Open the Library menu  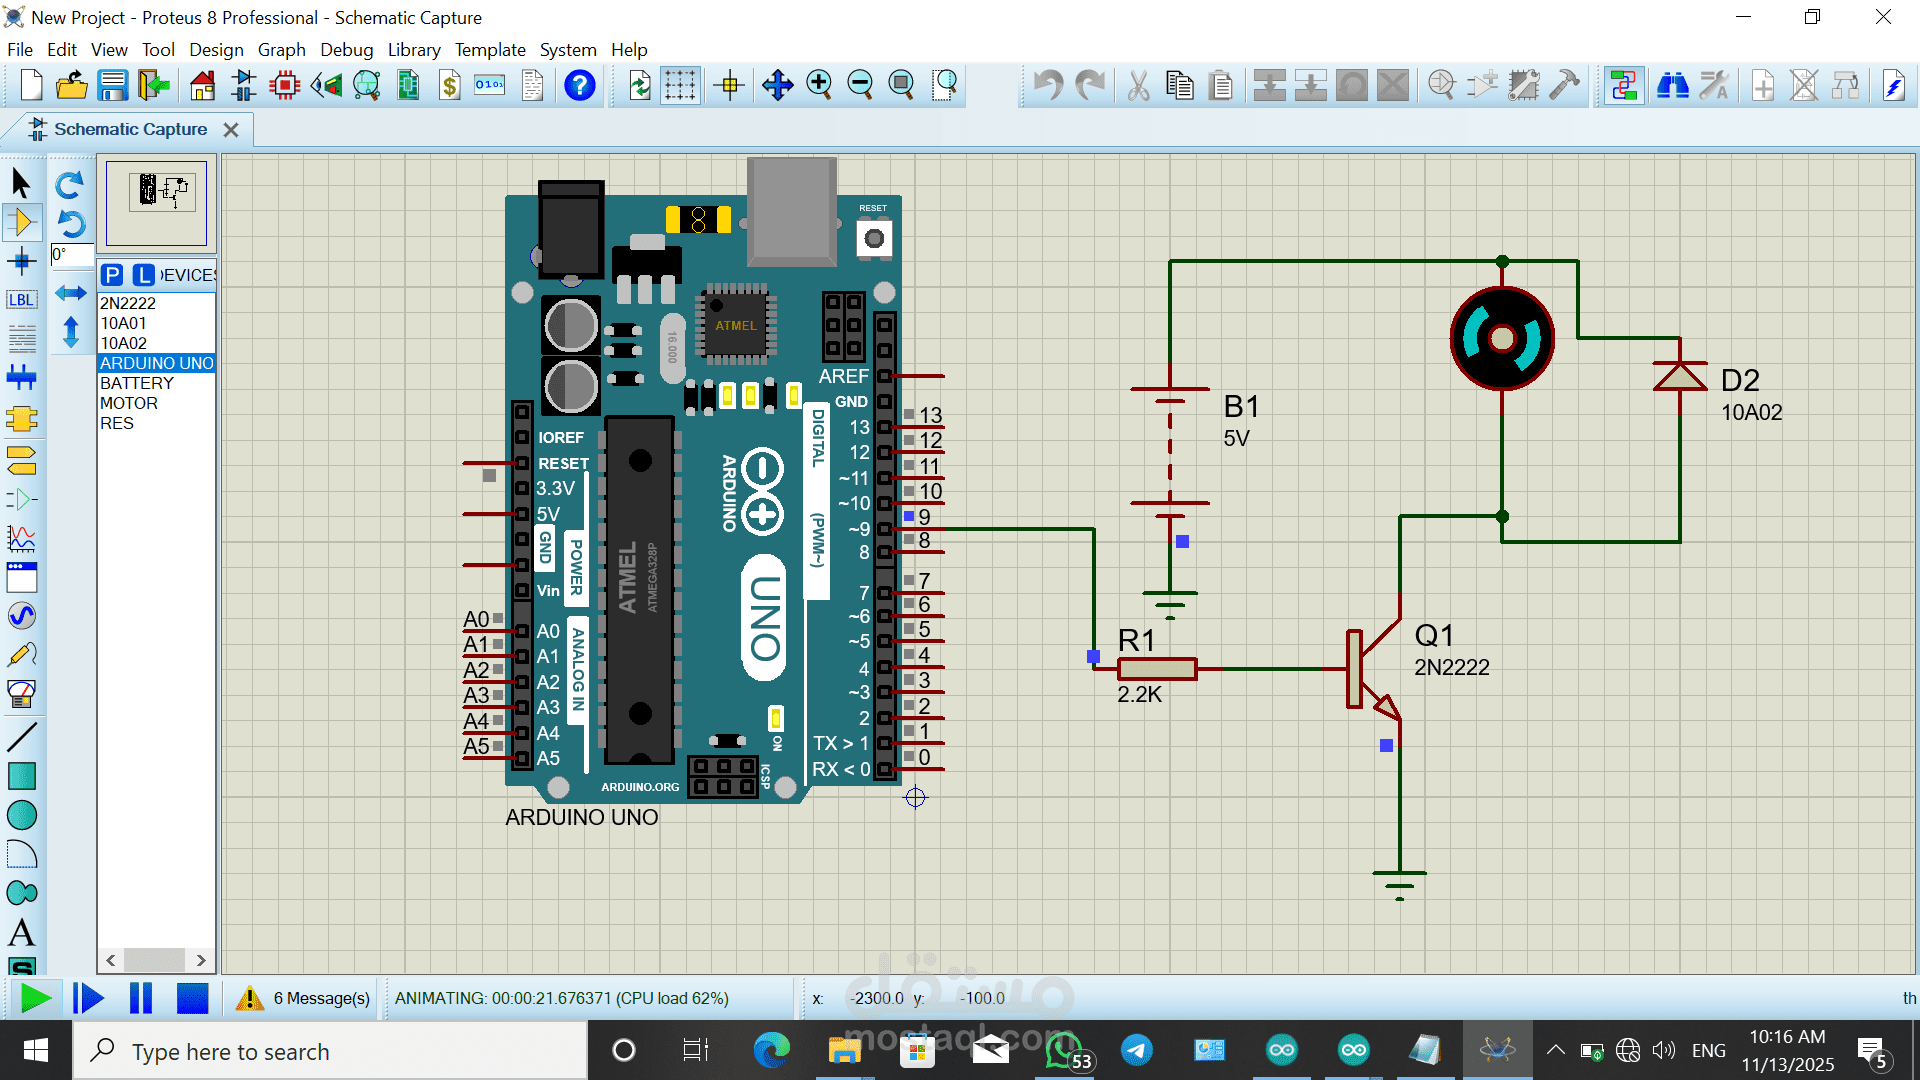pos(413,50)
